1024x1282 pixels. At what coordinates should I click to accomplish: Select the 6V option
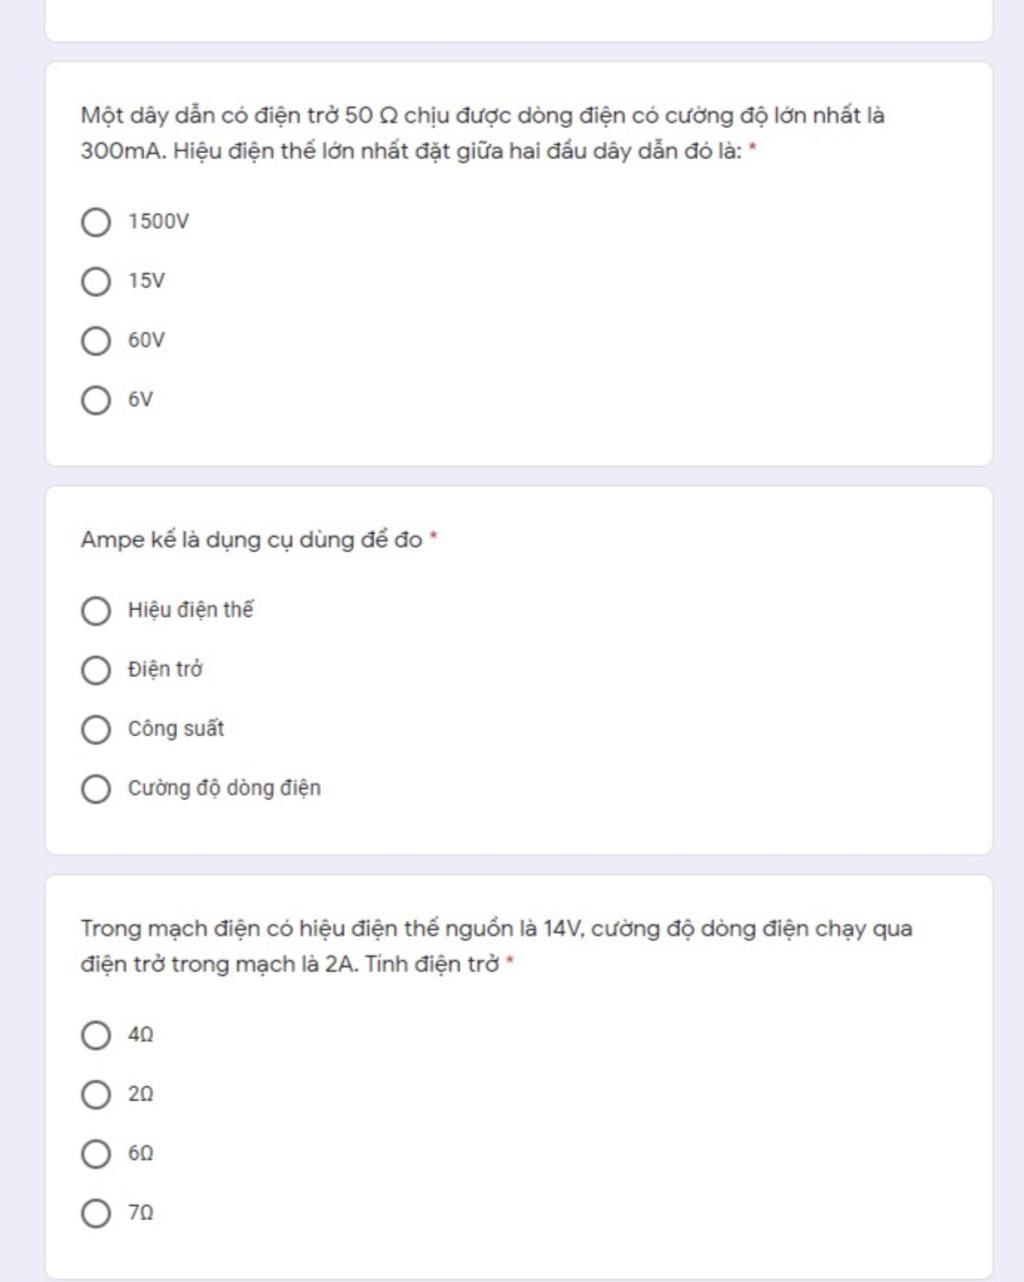click(x=95, y=401)
